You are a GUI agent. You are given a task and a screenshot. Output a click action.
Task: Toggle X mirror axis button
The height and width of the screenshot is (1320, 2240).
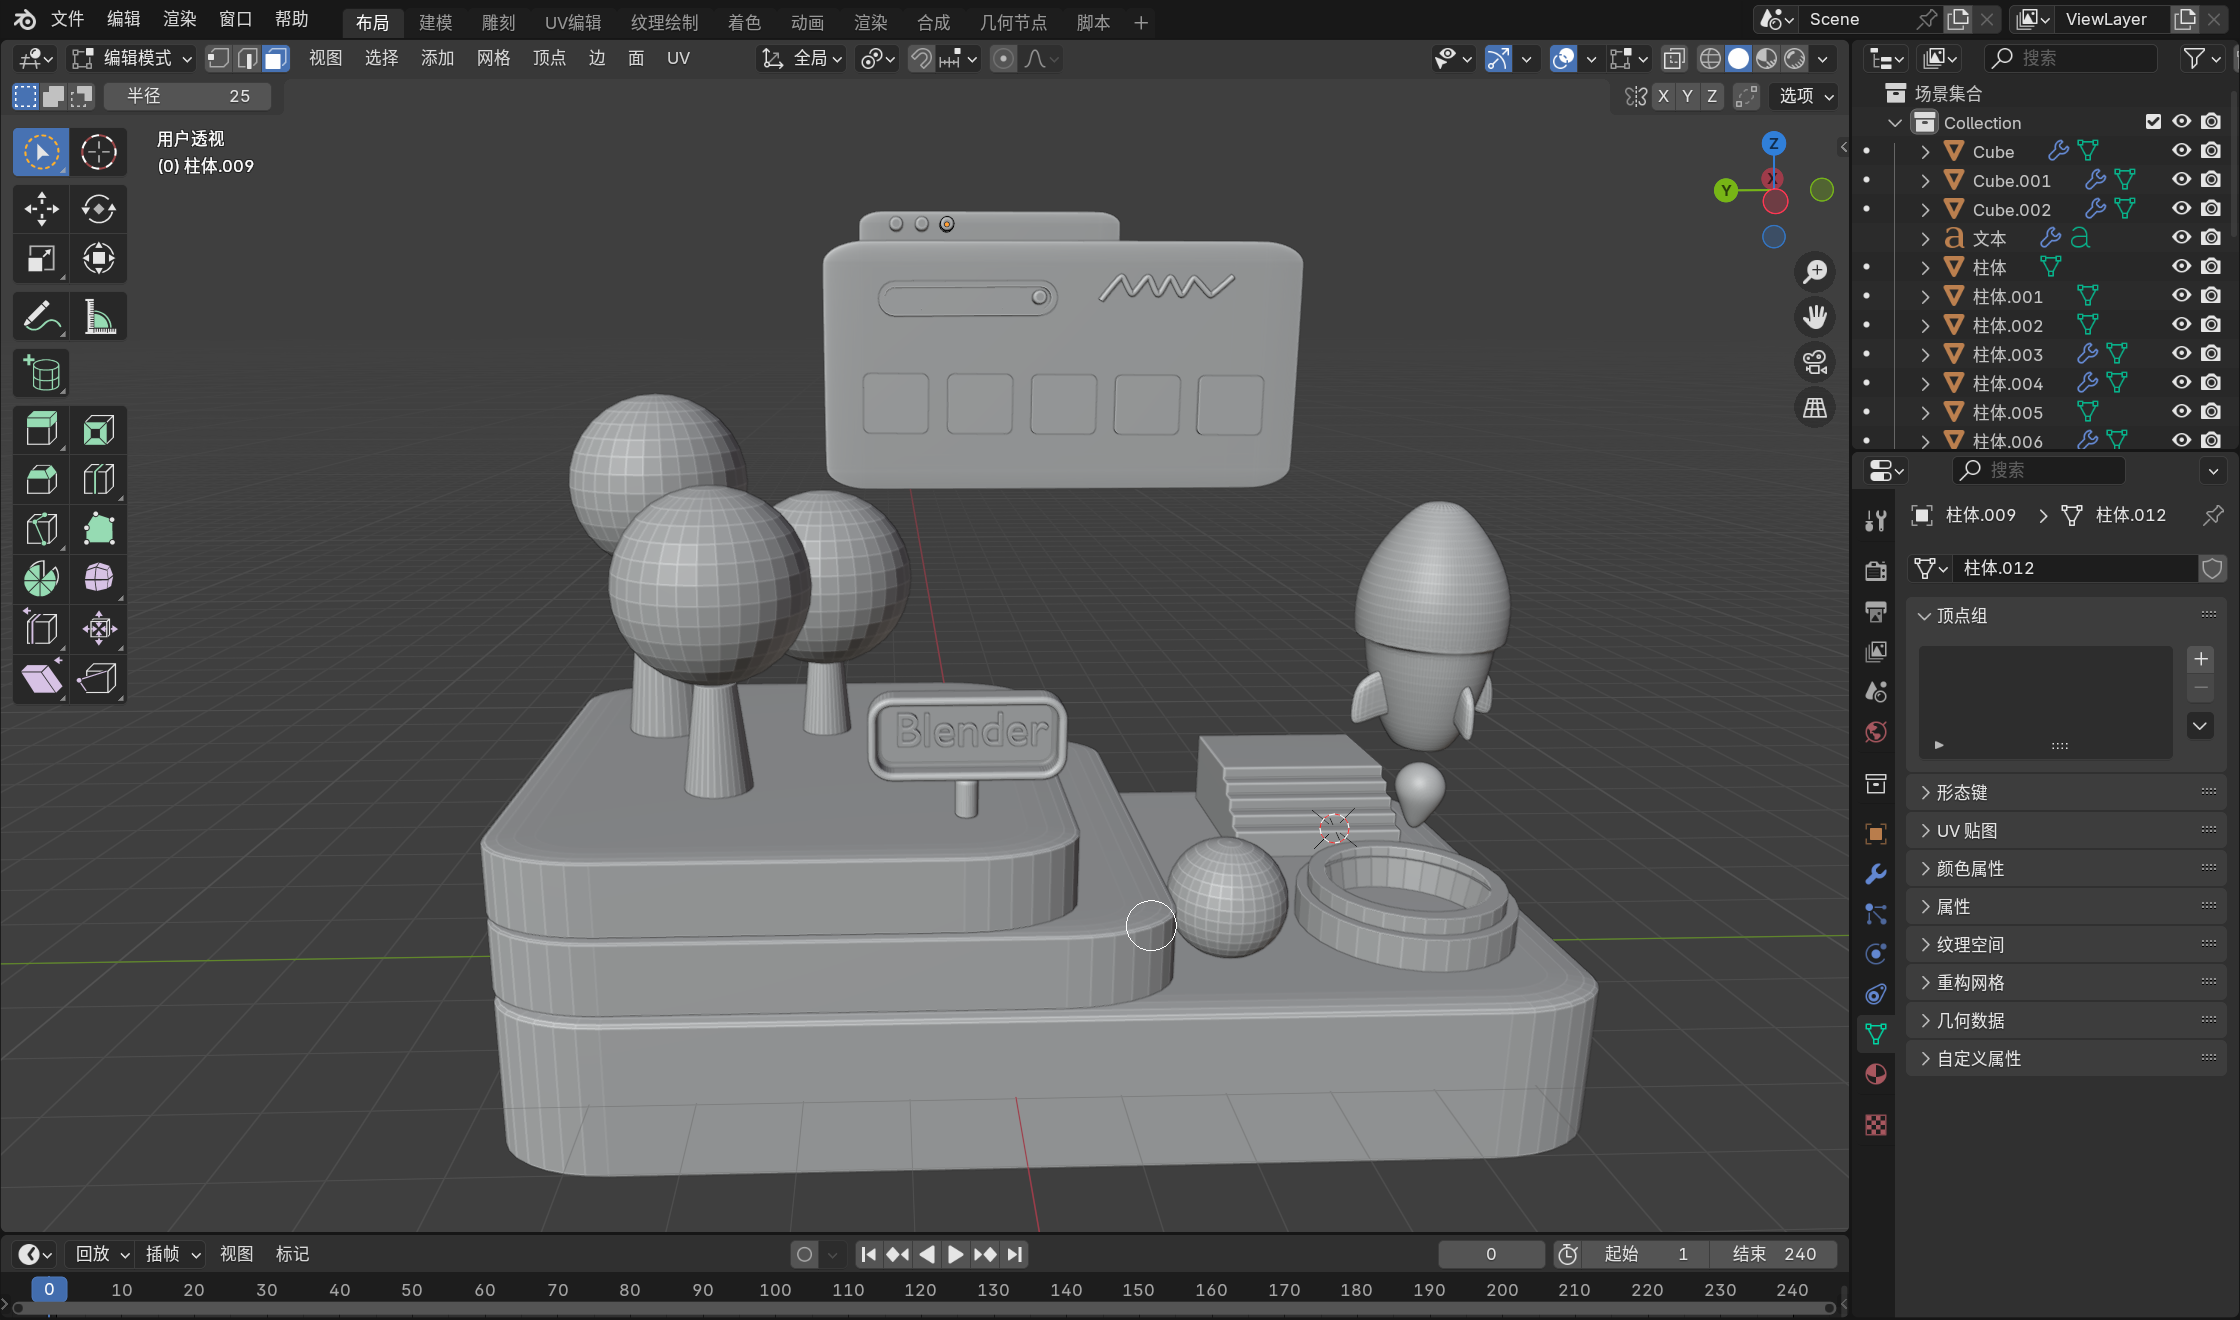tap(1663, 96)
